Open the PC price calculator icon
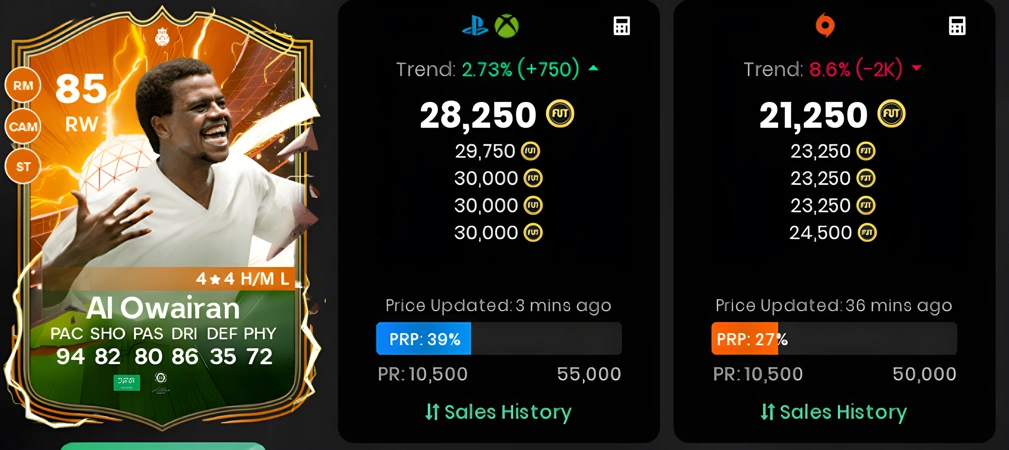Image resolution: width=1009 pixels, height=450 pixels. click(x=957, y=26)
